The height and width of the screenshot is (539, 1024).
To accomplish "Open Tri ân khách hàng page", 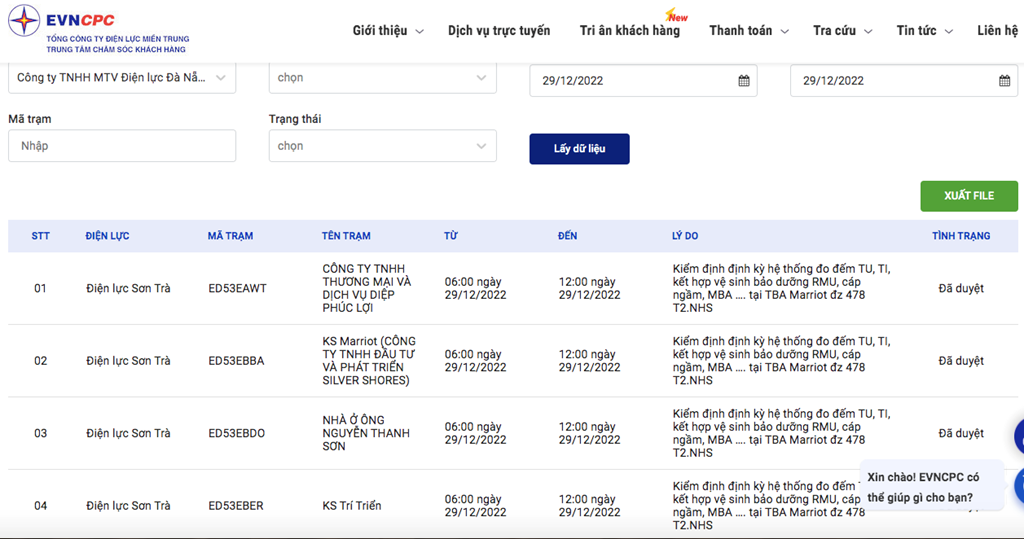I will [630, 31].
